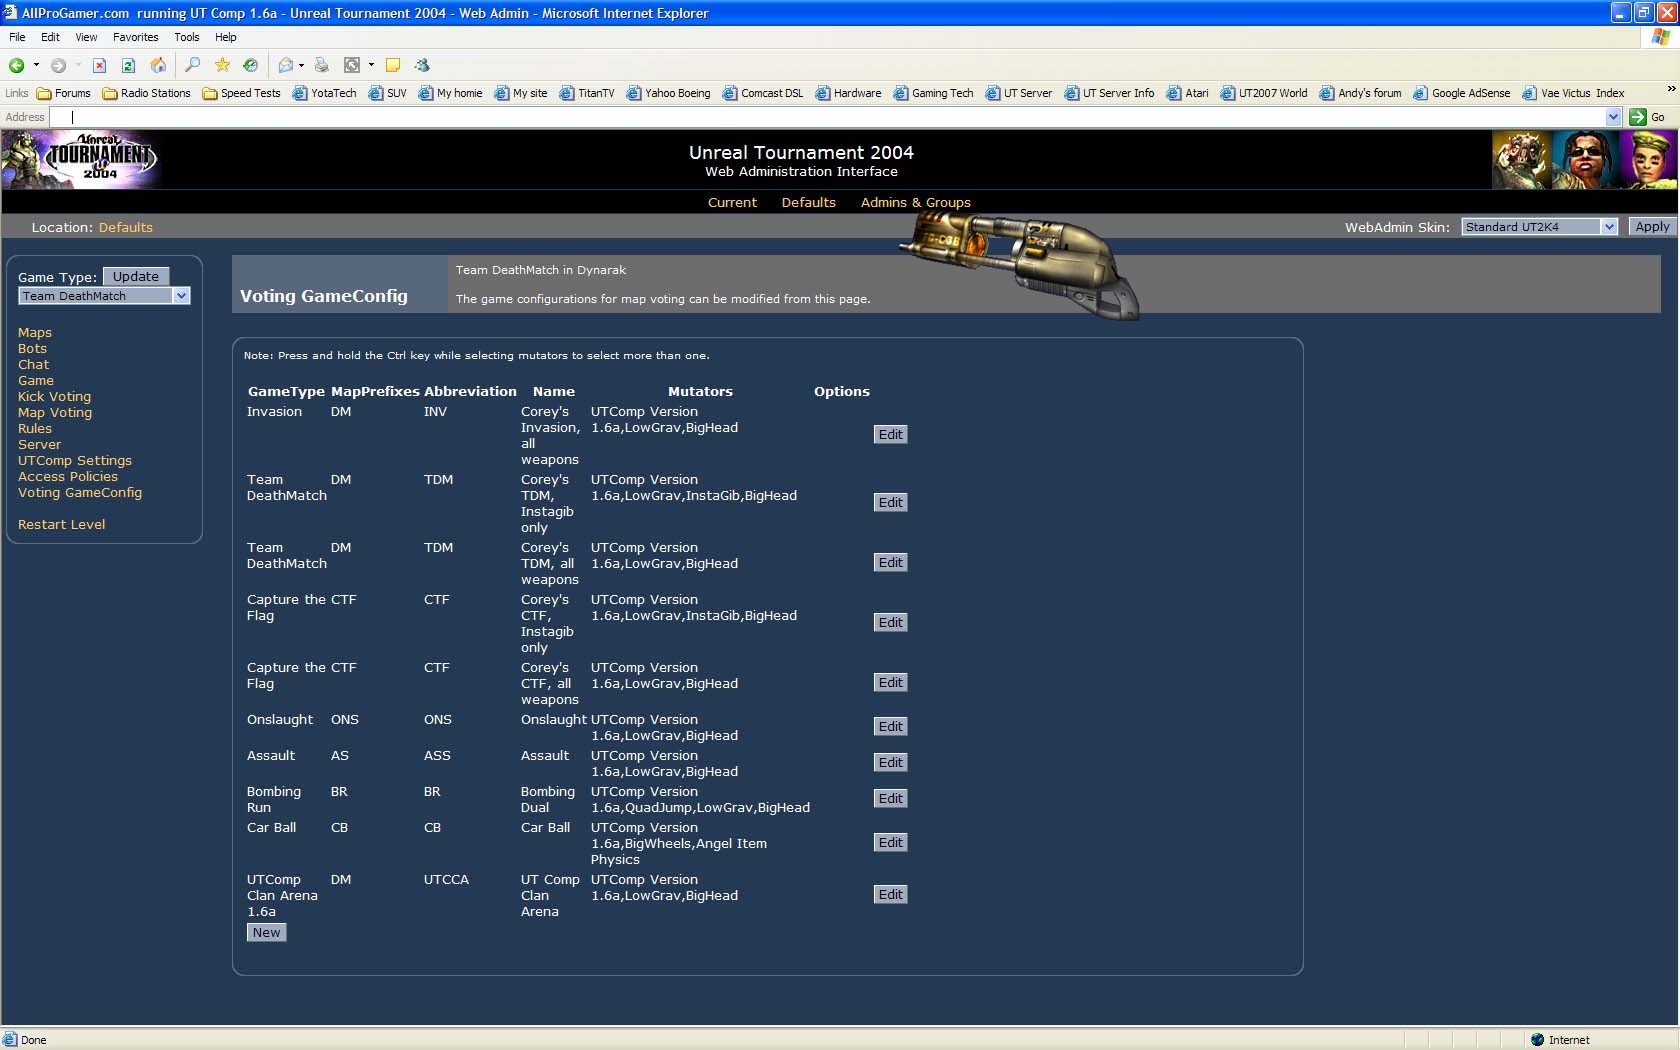Viewport: 1680px width, 1050px height.
Task: Open the View menu
Action: point(86,37)
